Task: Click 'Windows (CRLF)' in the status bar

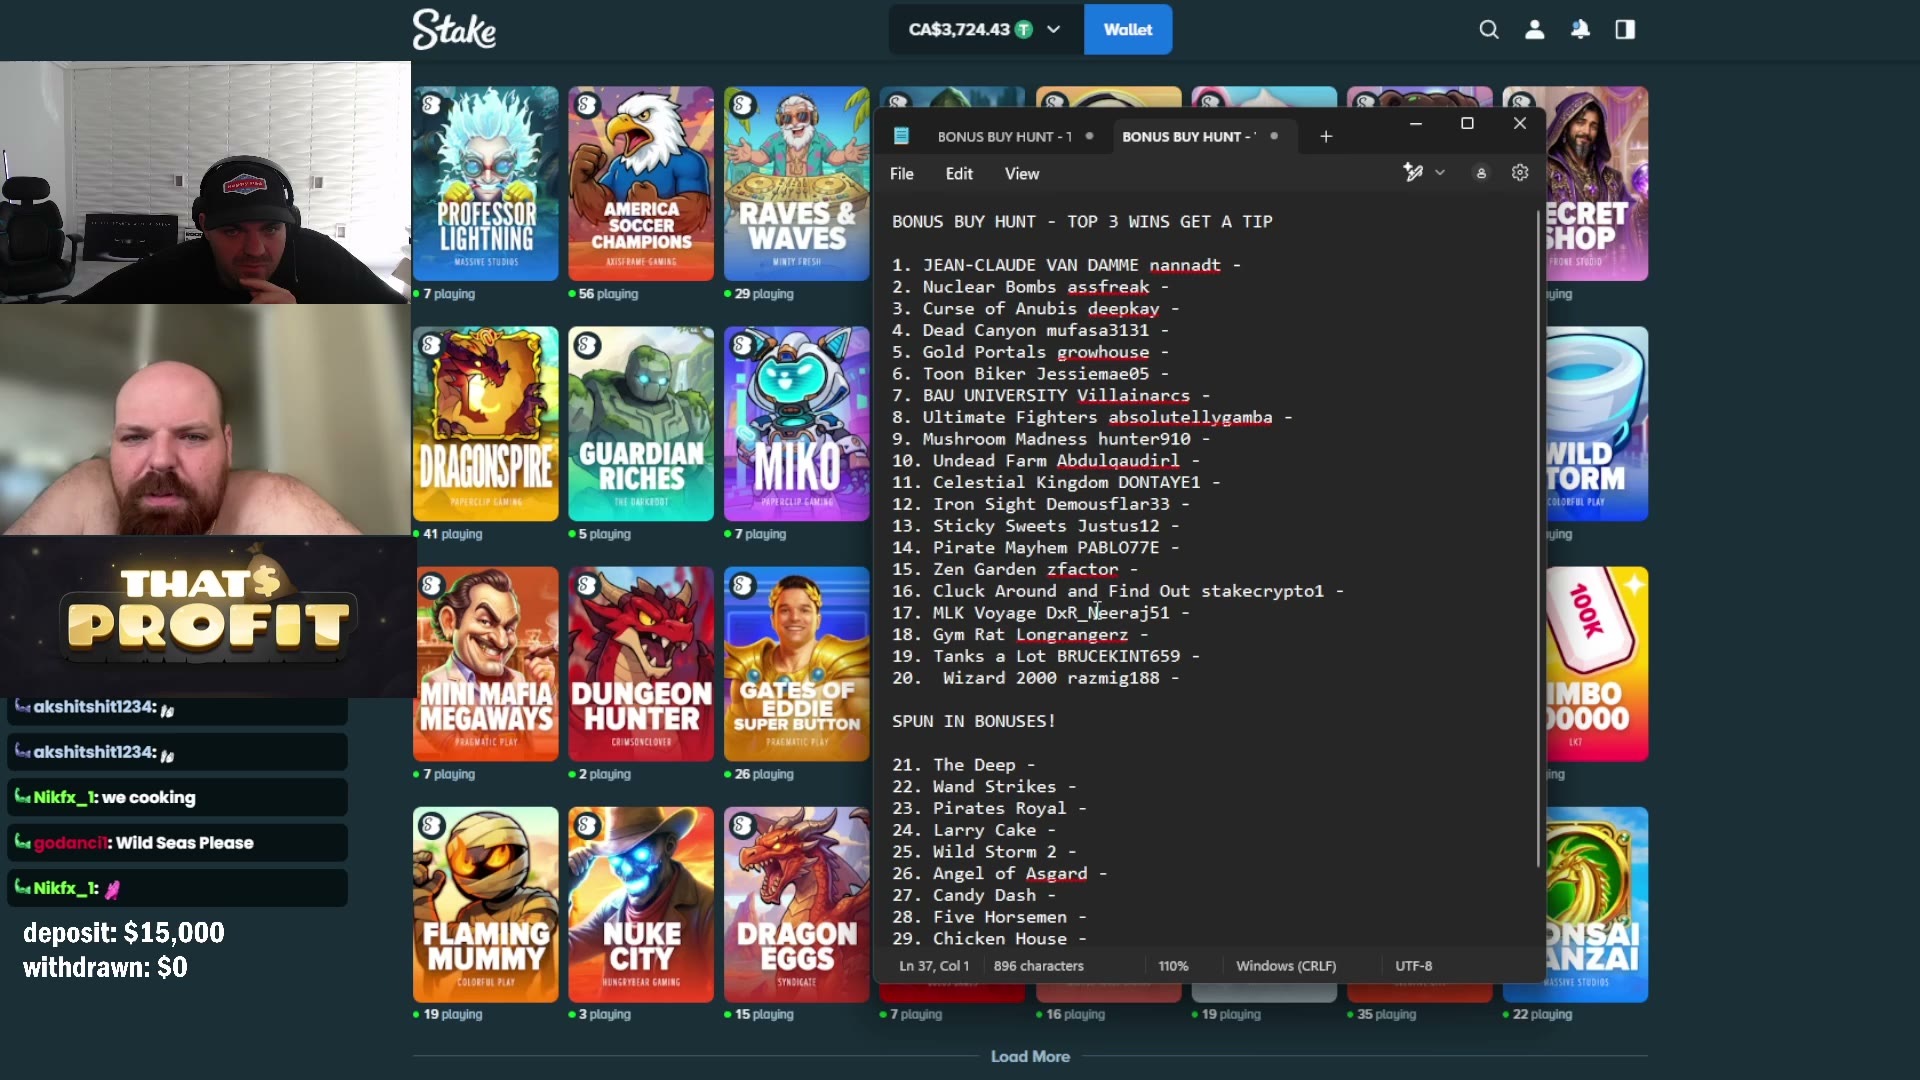Action: 1286,966
